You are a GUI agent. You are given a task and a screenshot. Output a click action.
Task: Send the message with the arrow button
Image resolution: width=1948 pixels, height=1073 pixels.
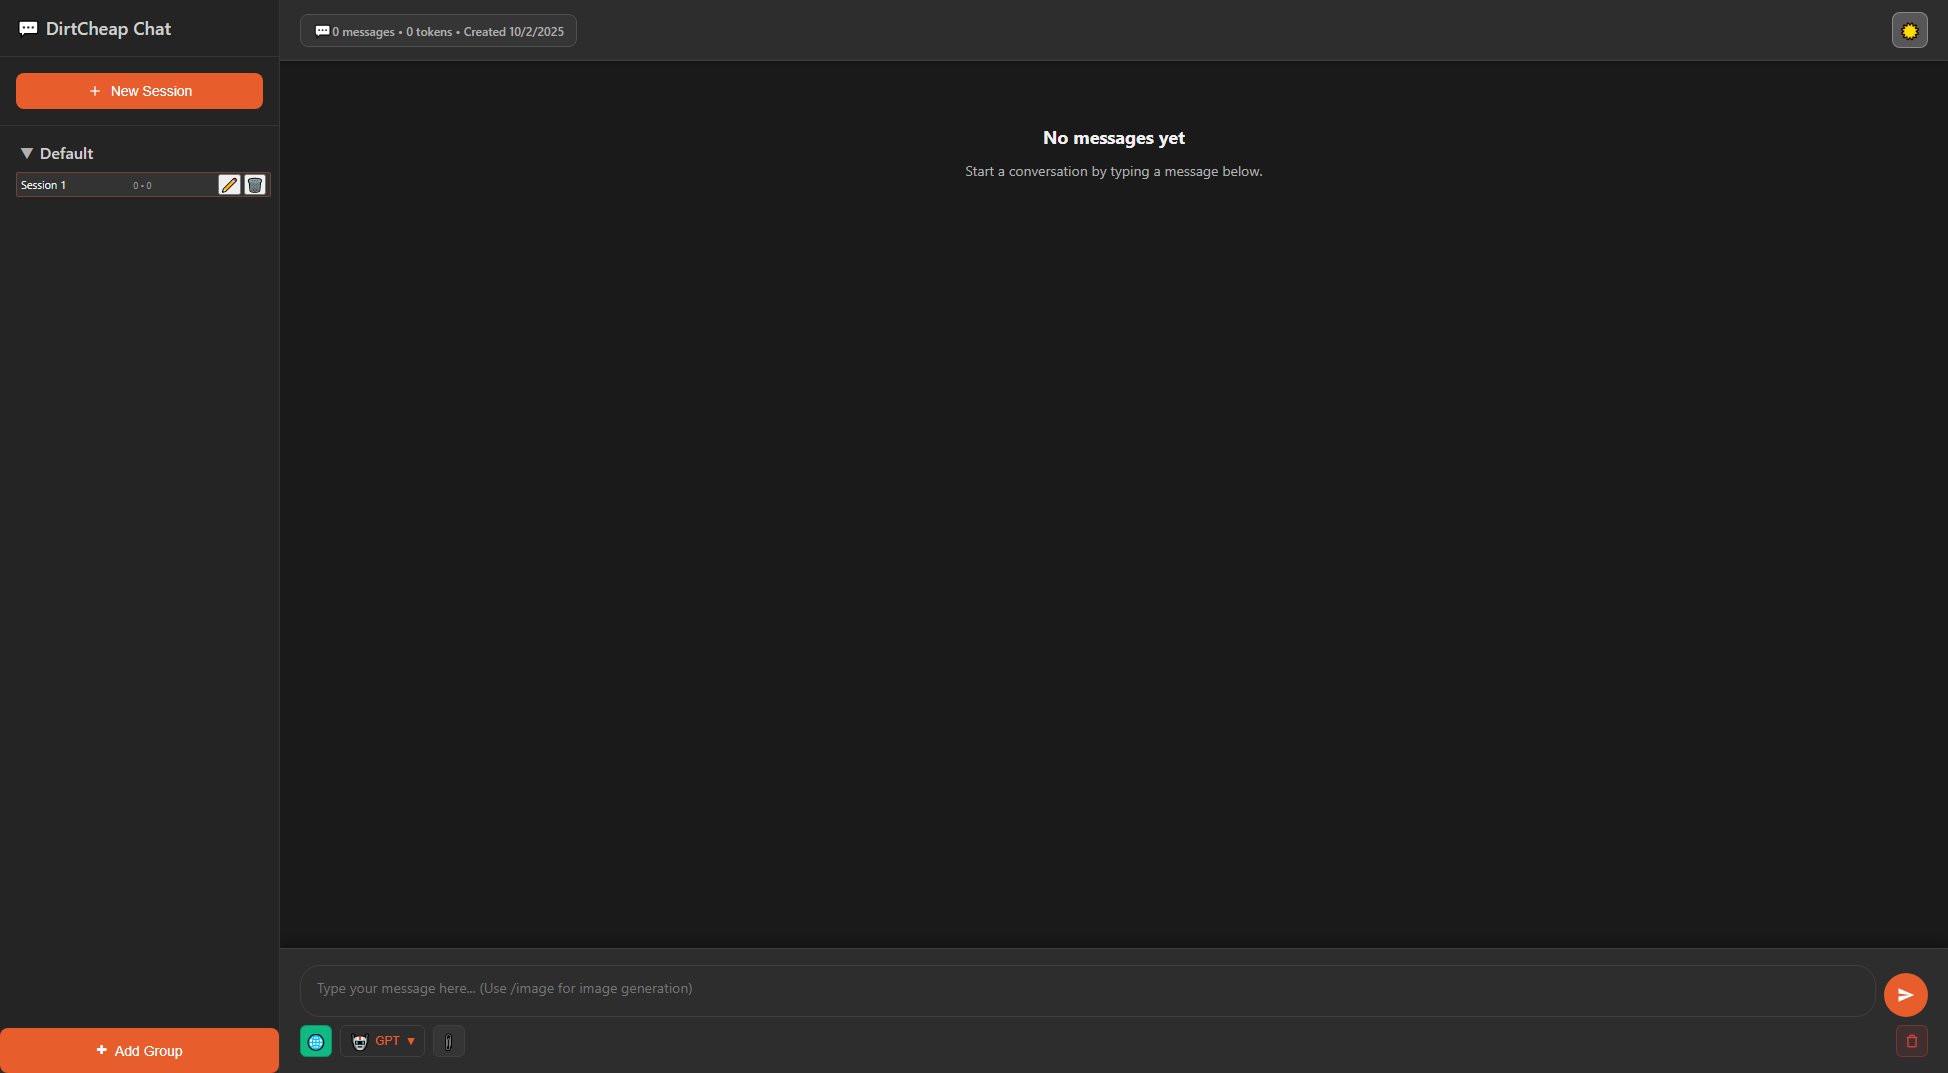pos(1905,995)
